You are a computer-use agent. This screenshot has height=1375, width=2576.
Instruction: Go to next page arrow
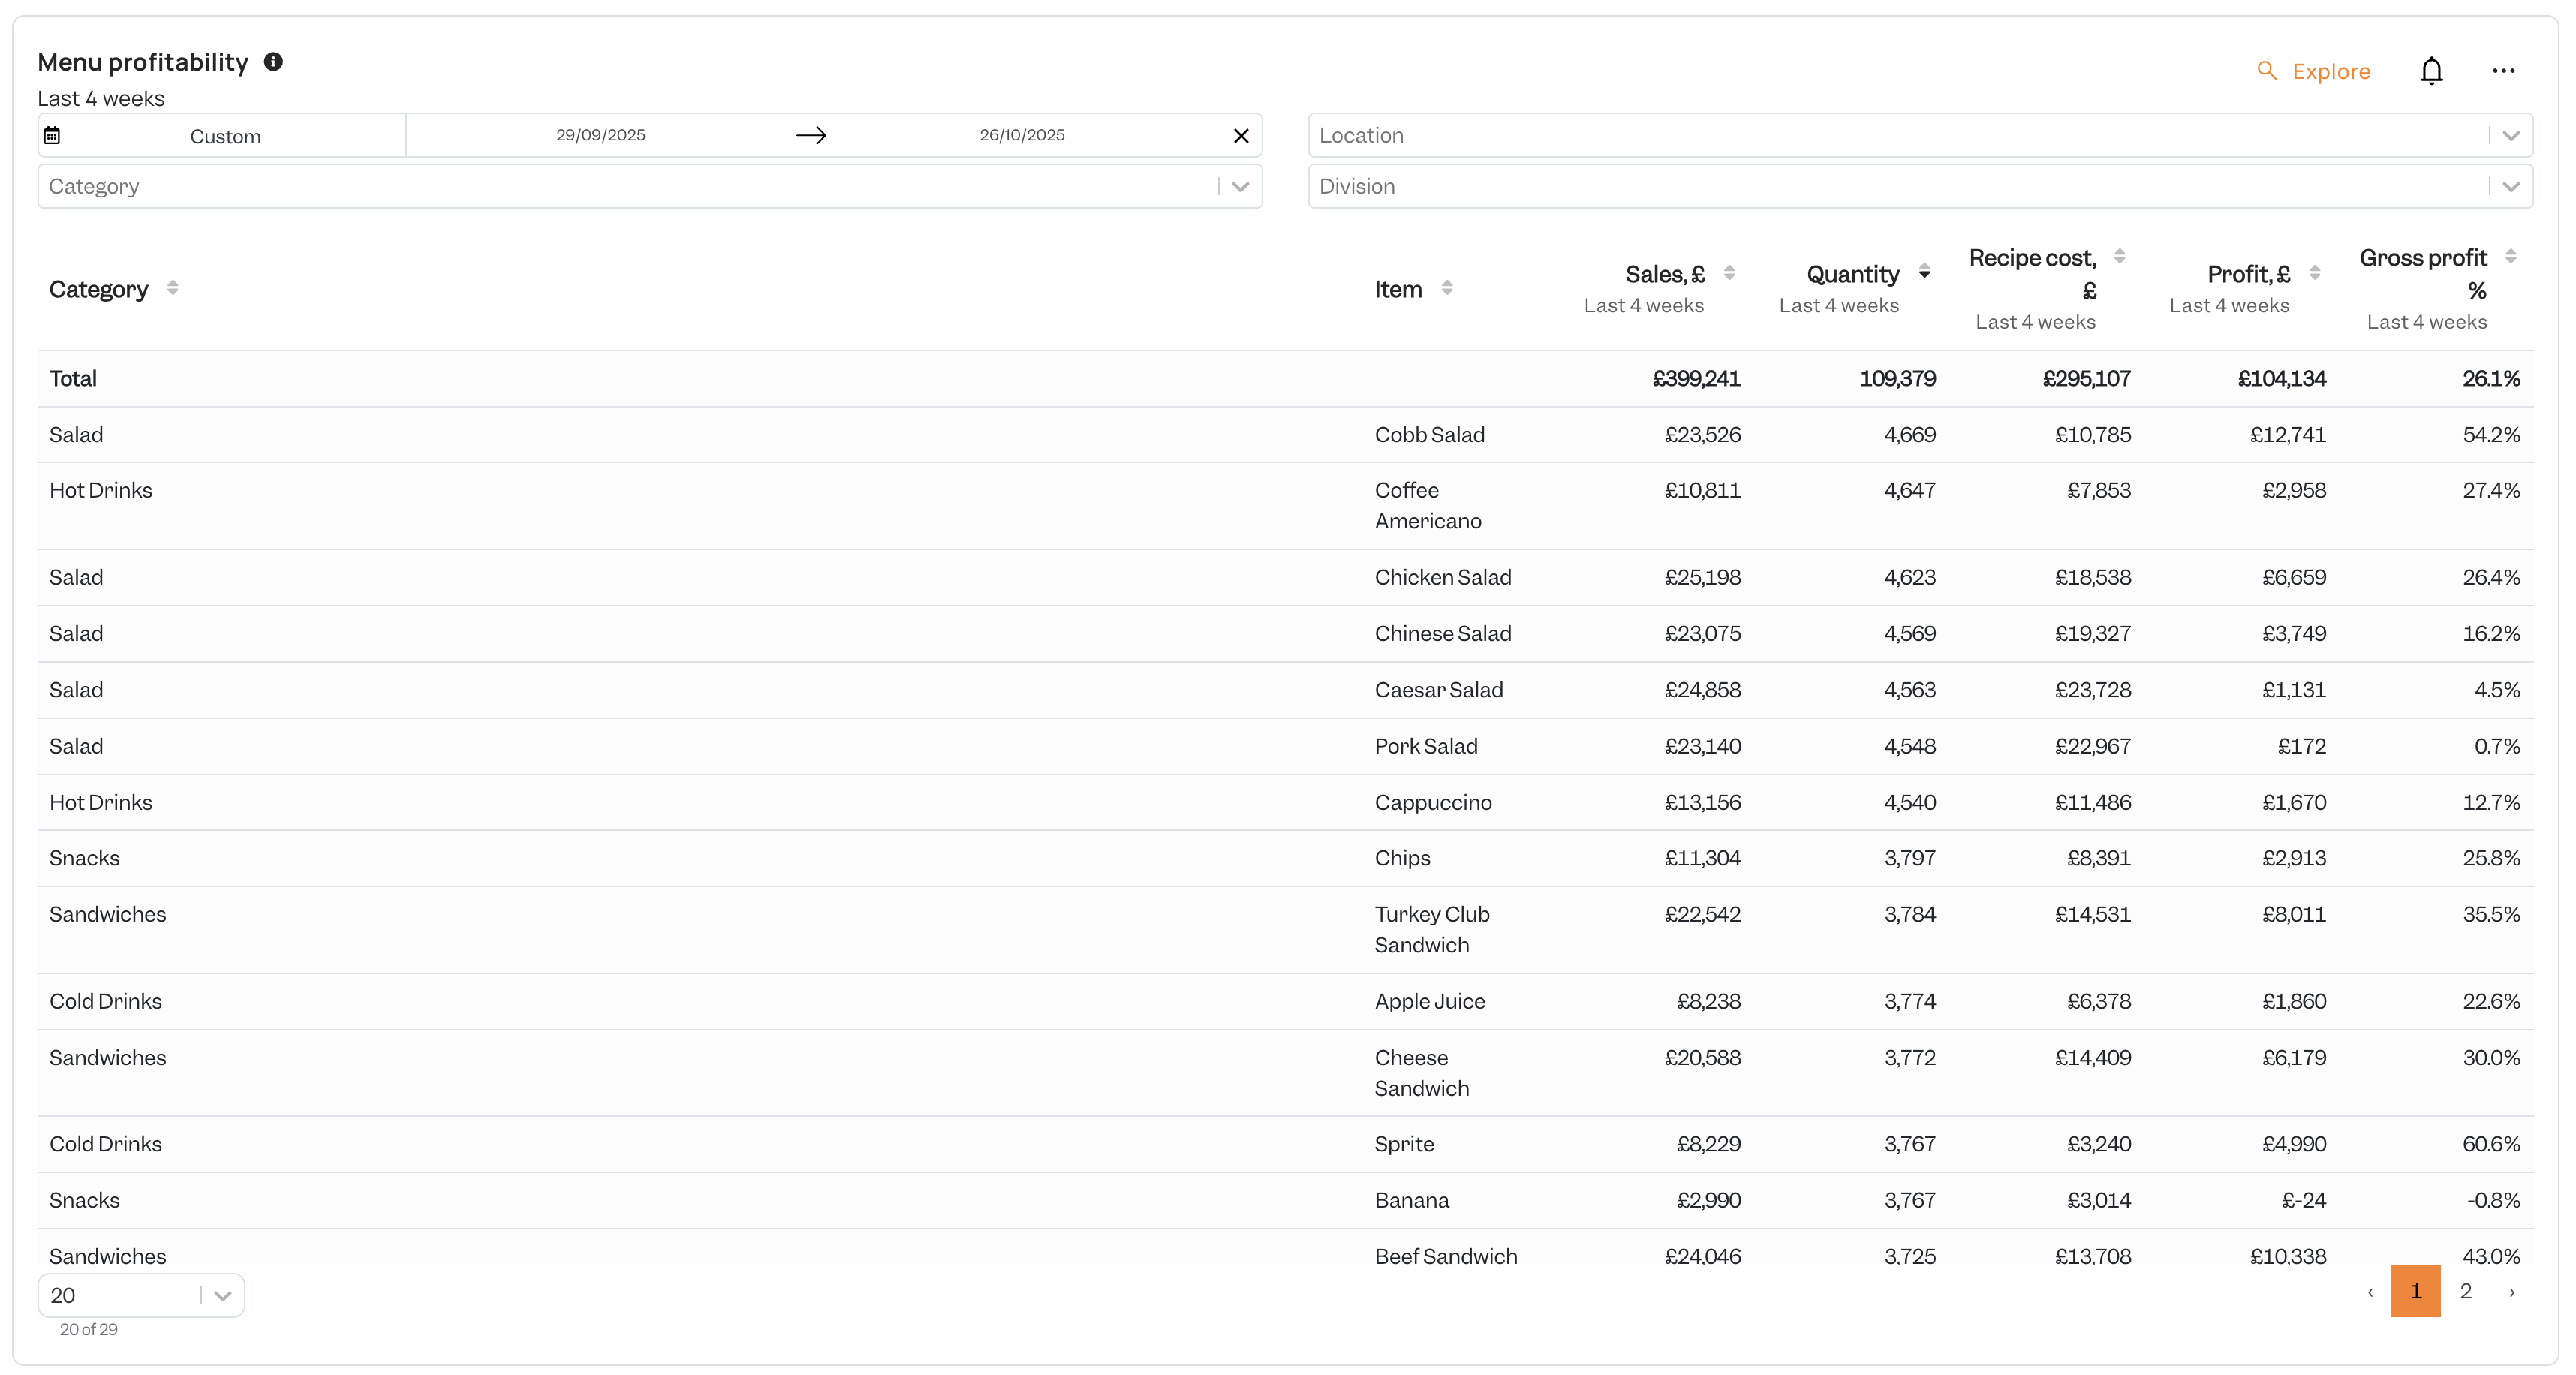pos(2512,1292)
